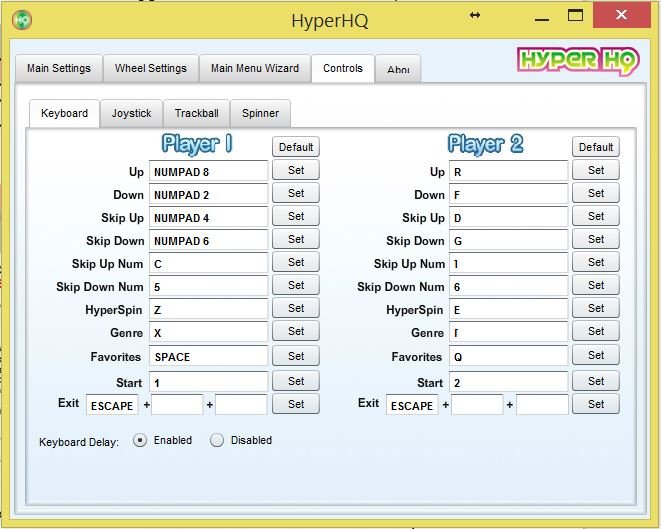Set the Player 2 Down key
661x529 pixels.
coord(596,193)
